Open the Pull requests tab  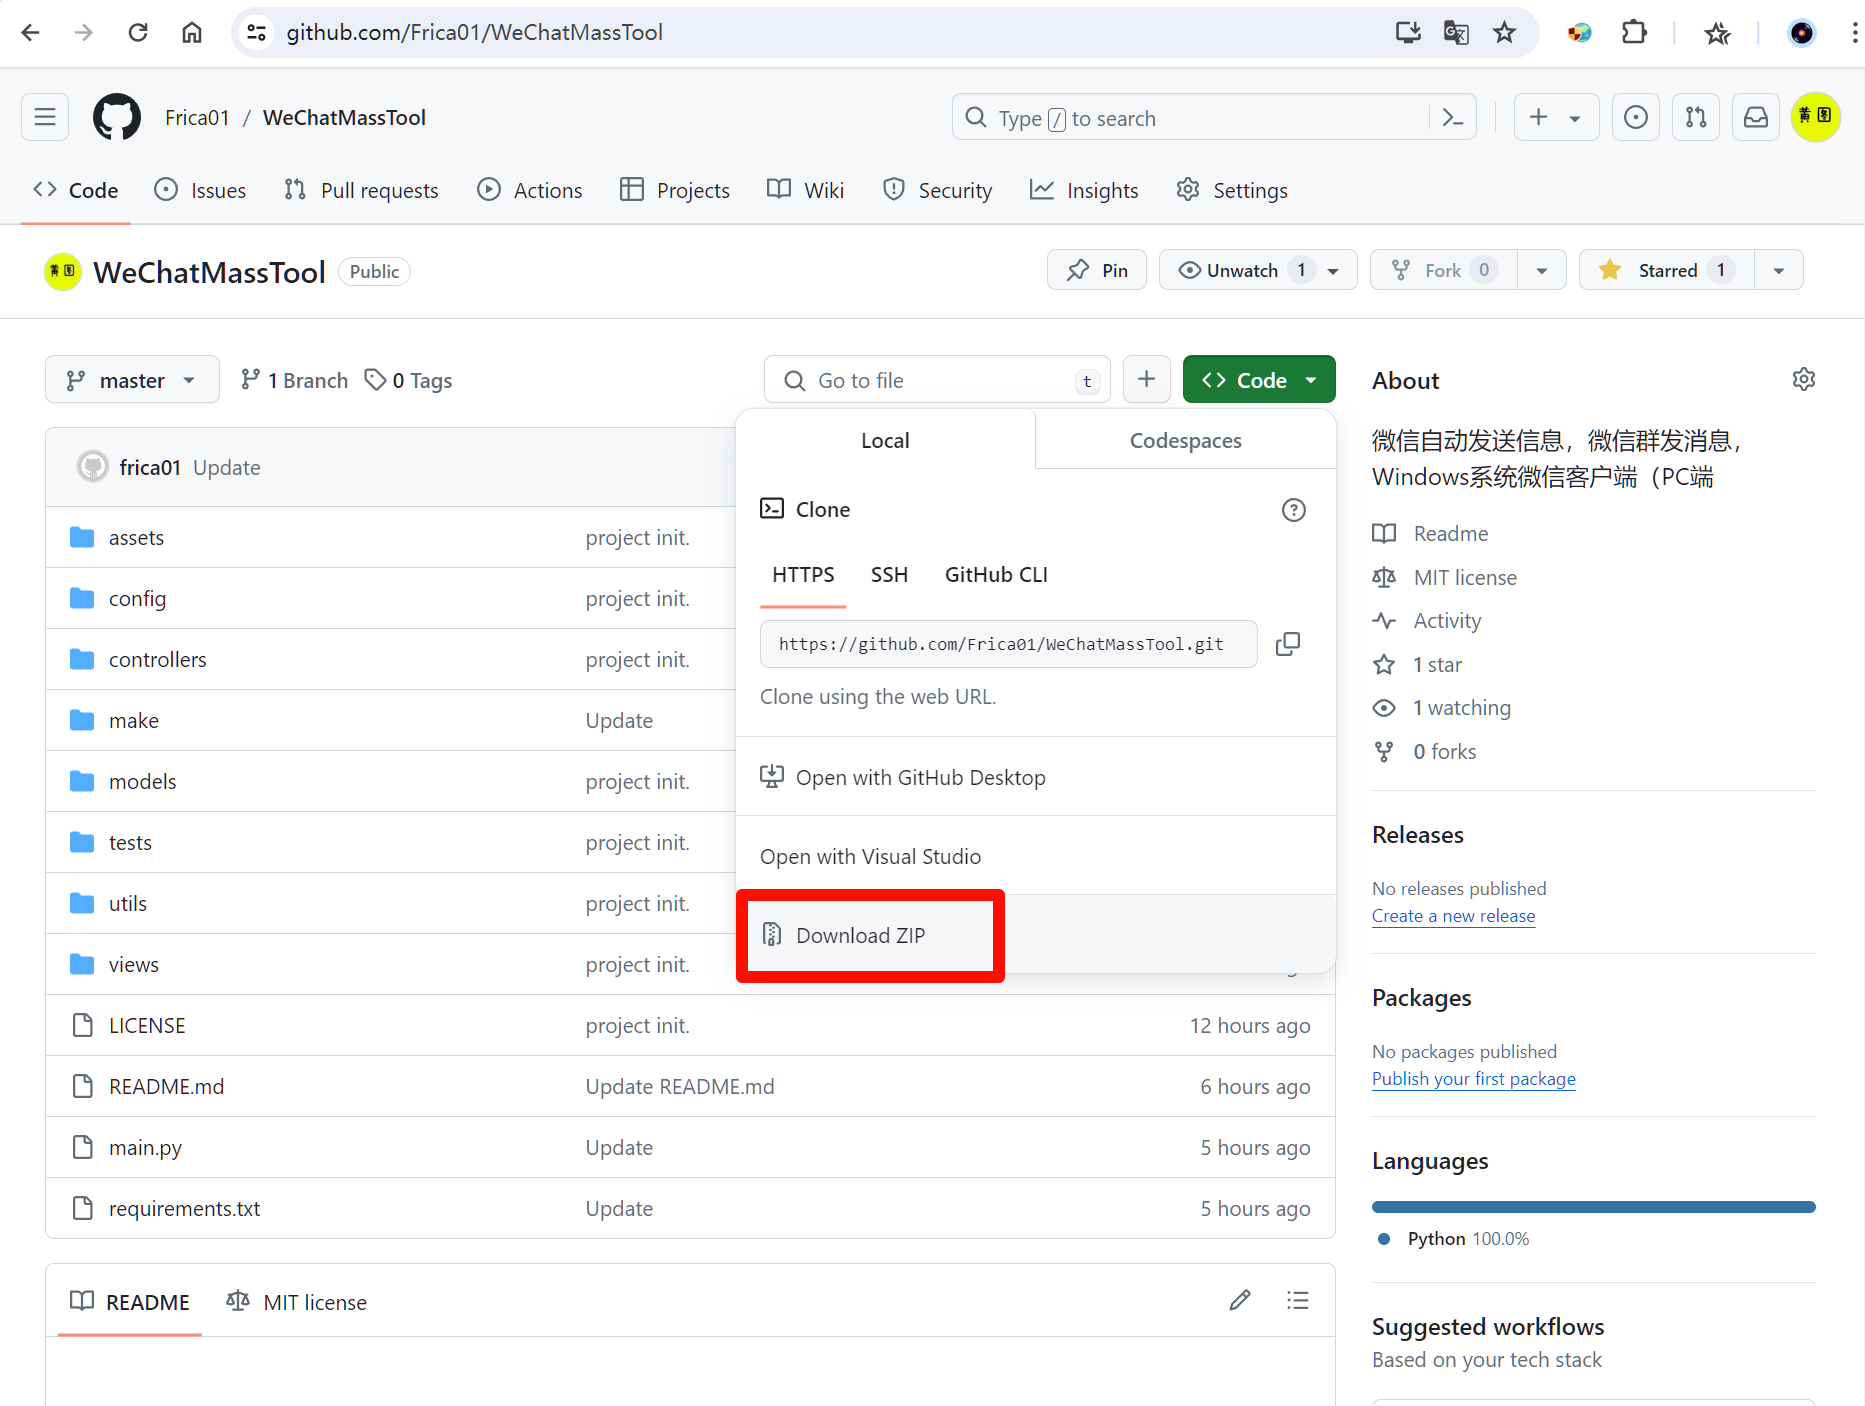tap(361, 190)
